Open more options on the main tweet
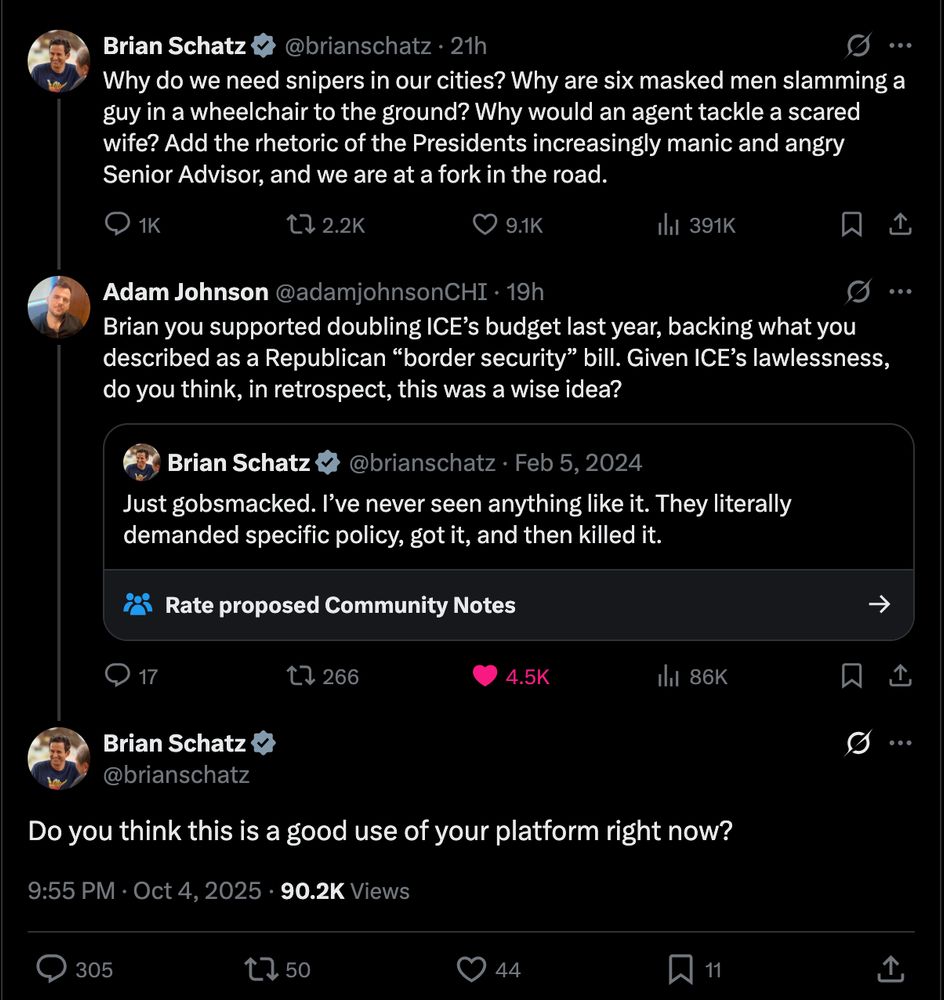 point(900,743)
